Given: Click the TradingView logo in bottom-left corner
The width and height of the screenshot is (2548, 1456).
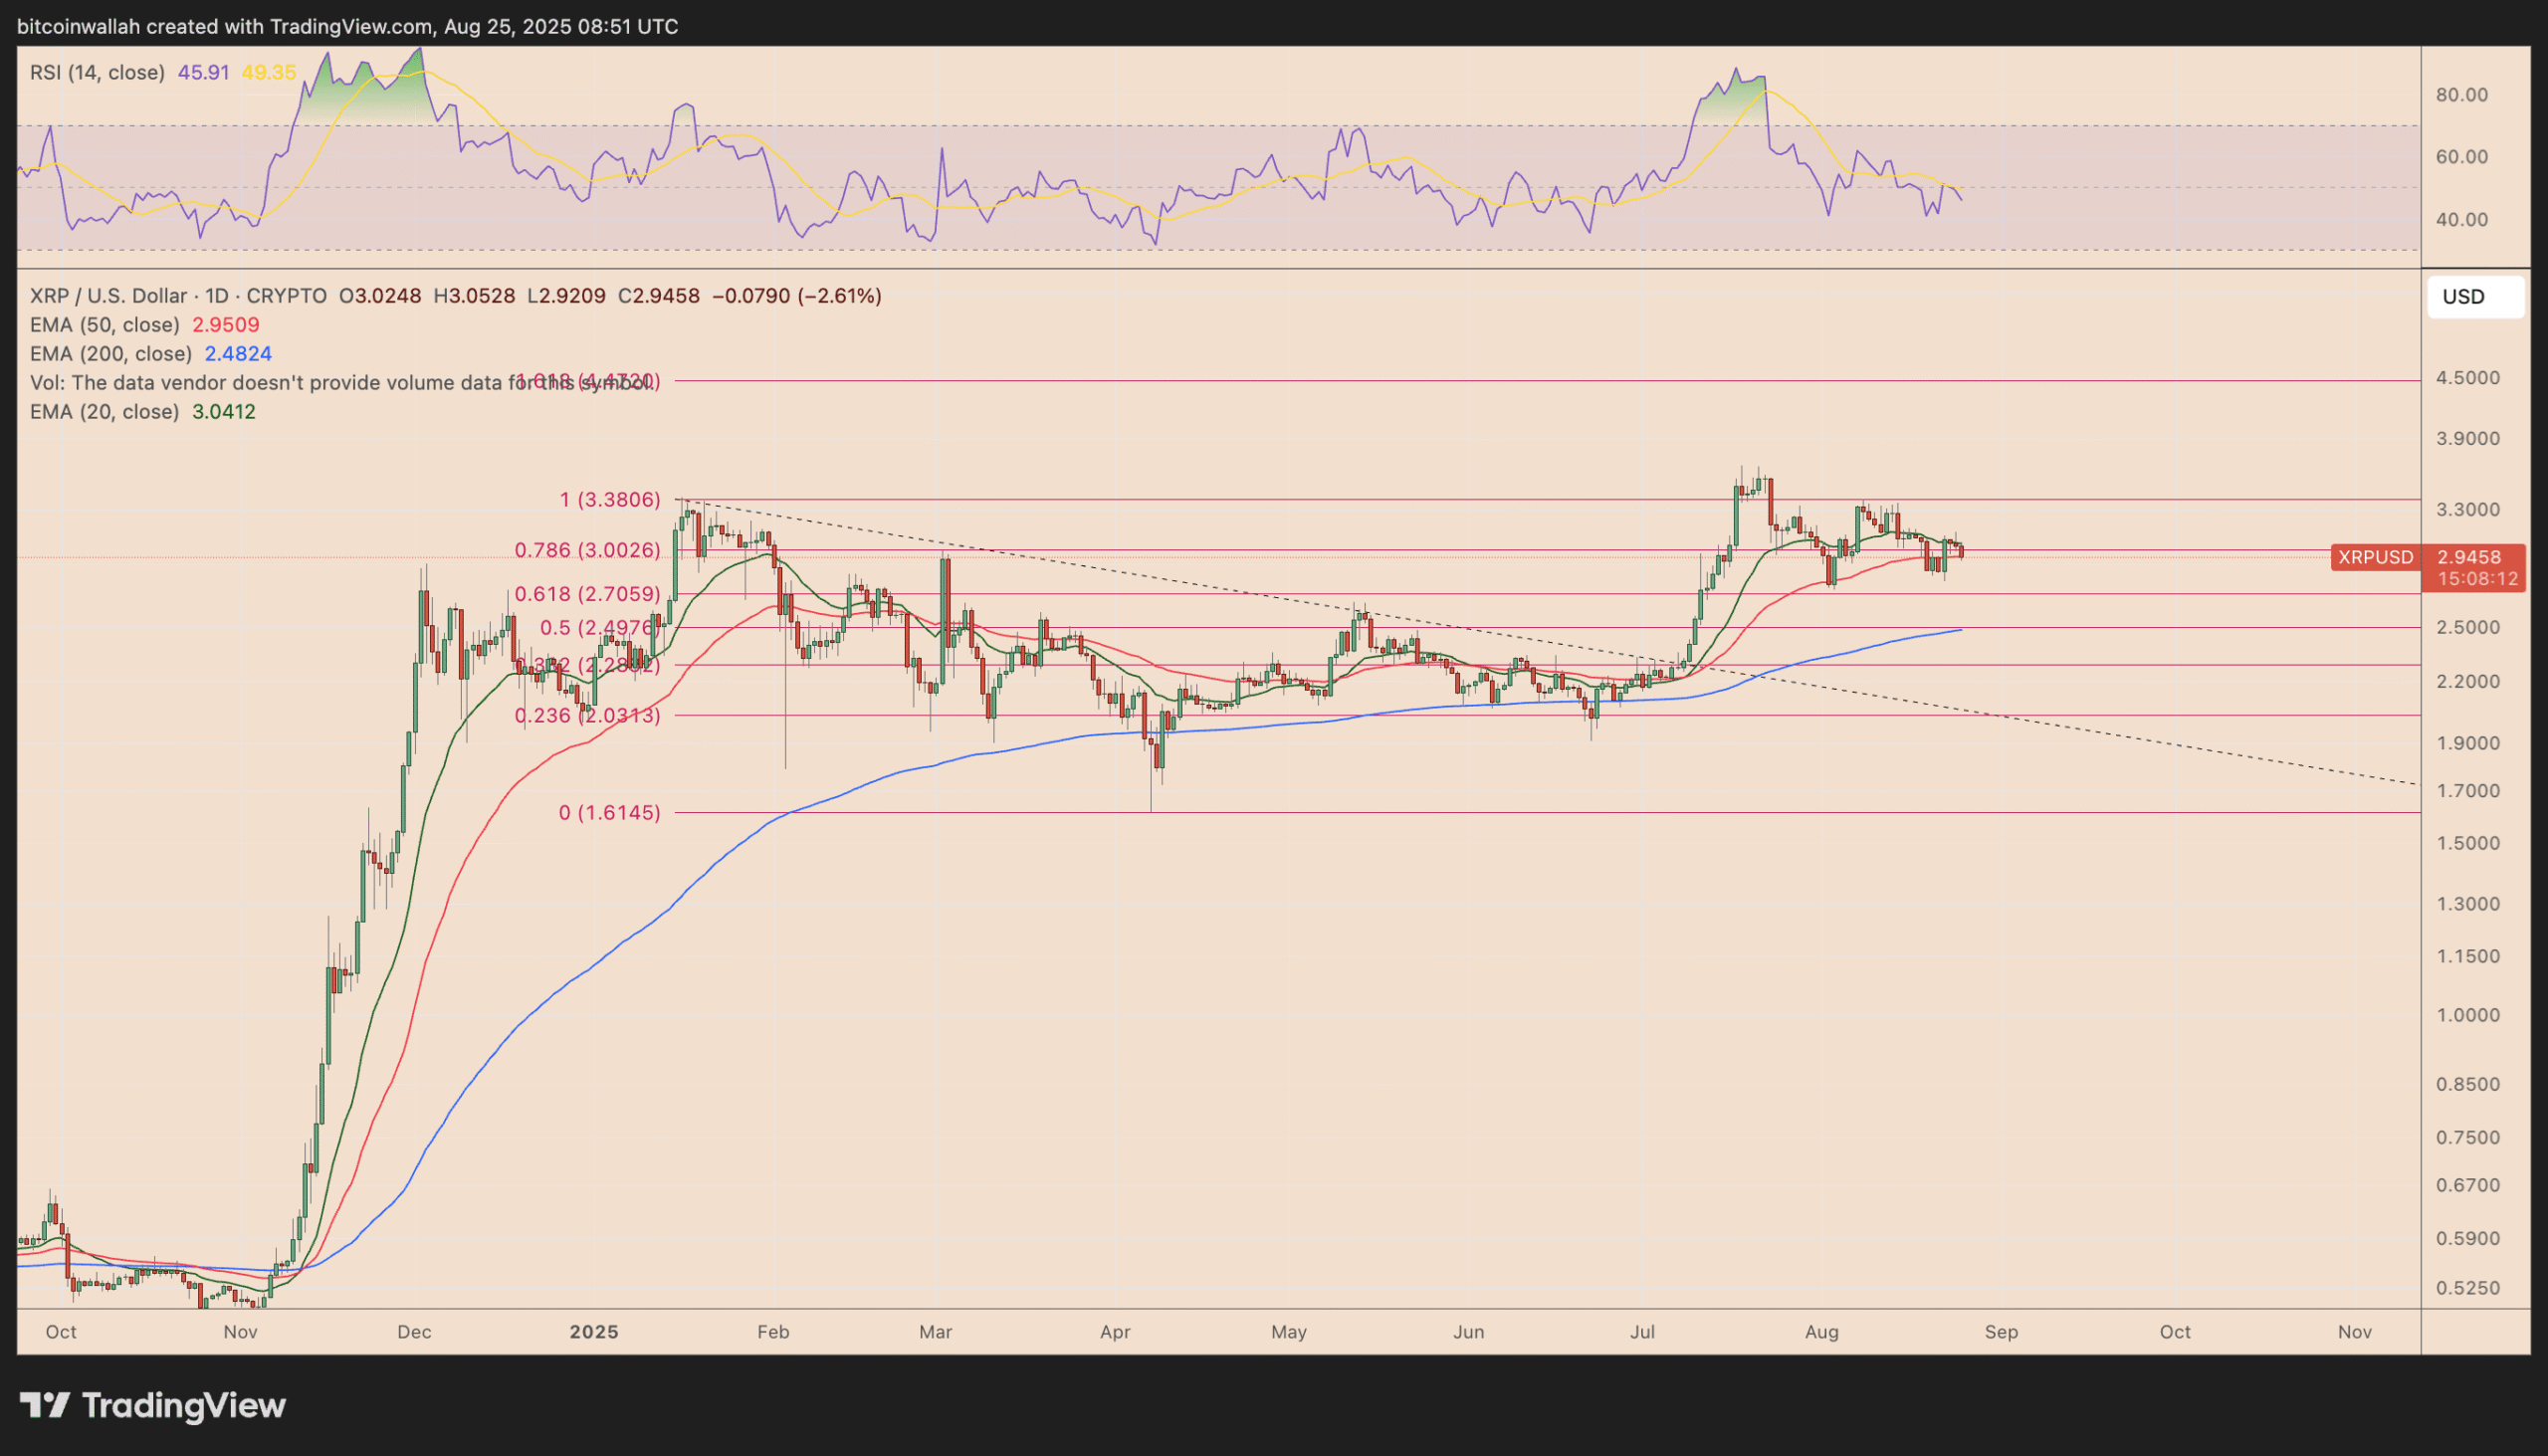Looking at the screenshot, I should pos(150,1405).
